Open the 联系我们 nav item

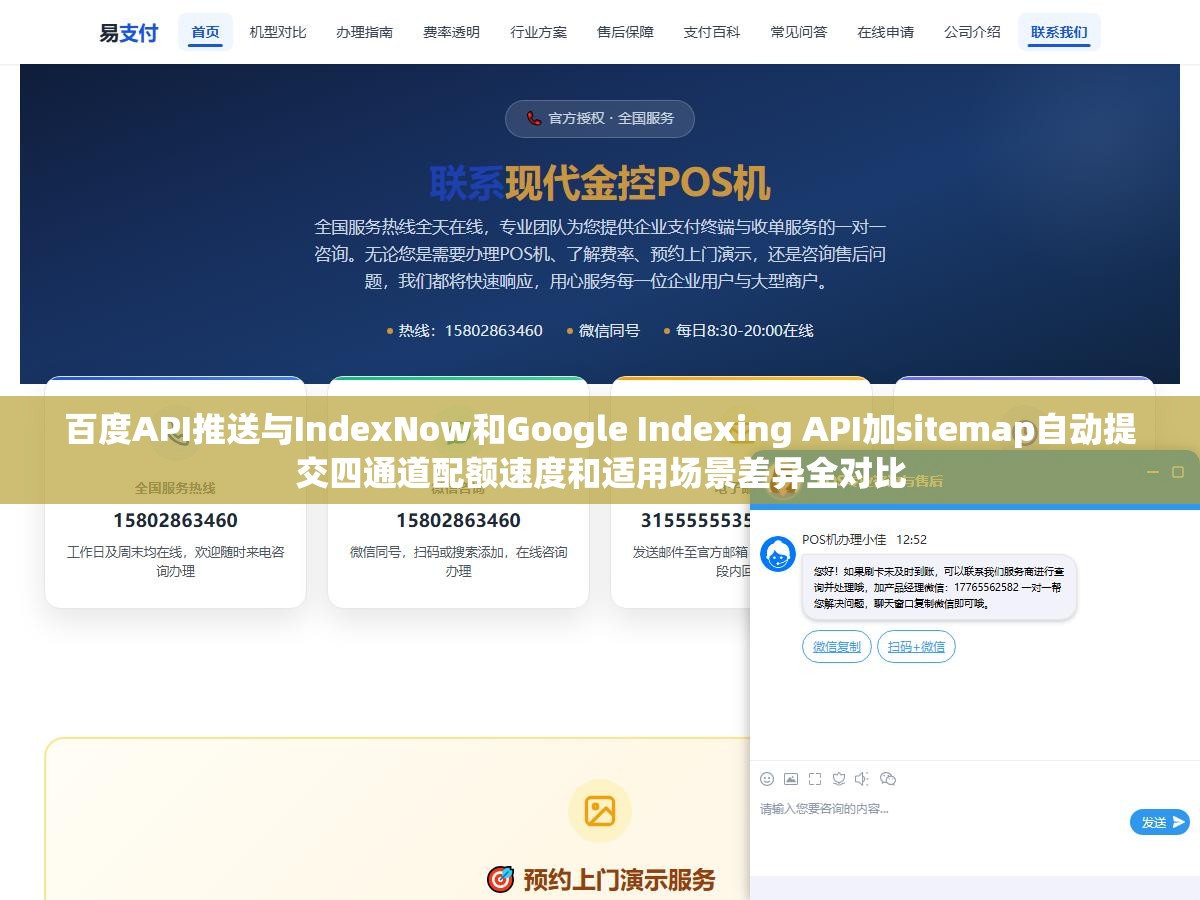click(1059, 32)
